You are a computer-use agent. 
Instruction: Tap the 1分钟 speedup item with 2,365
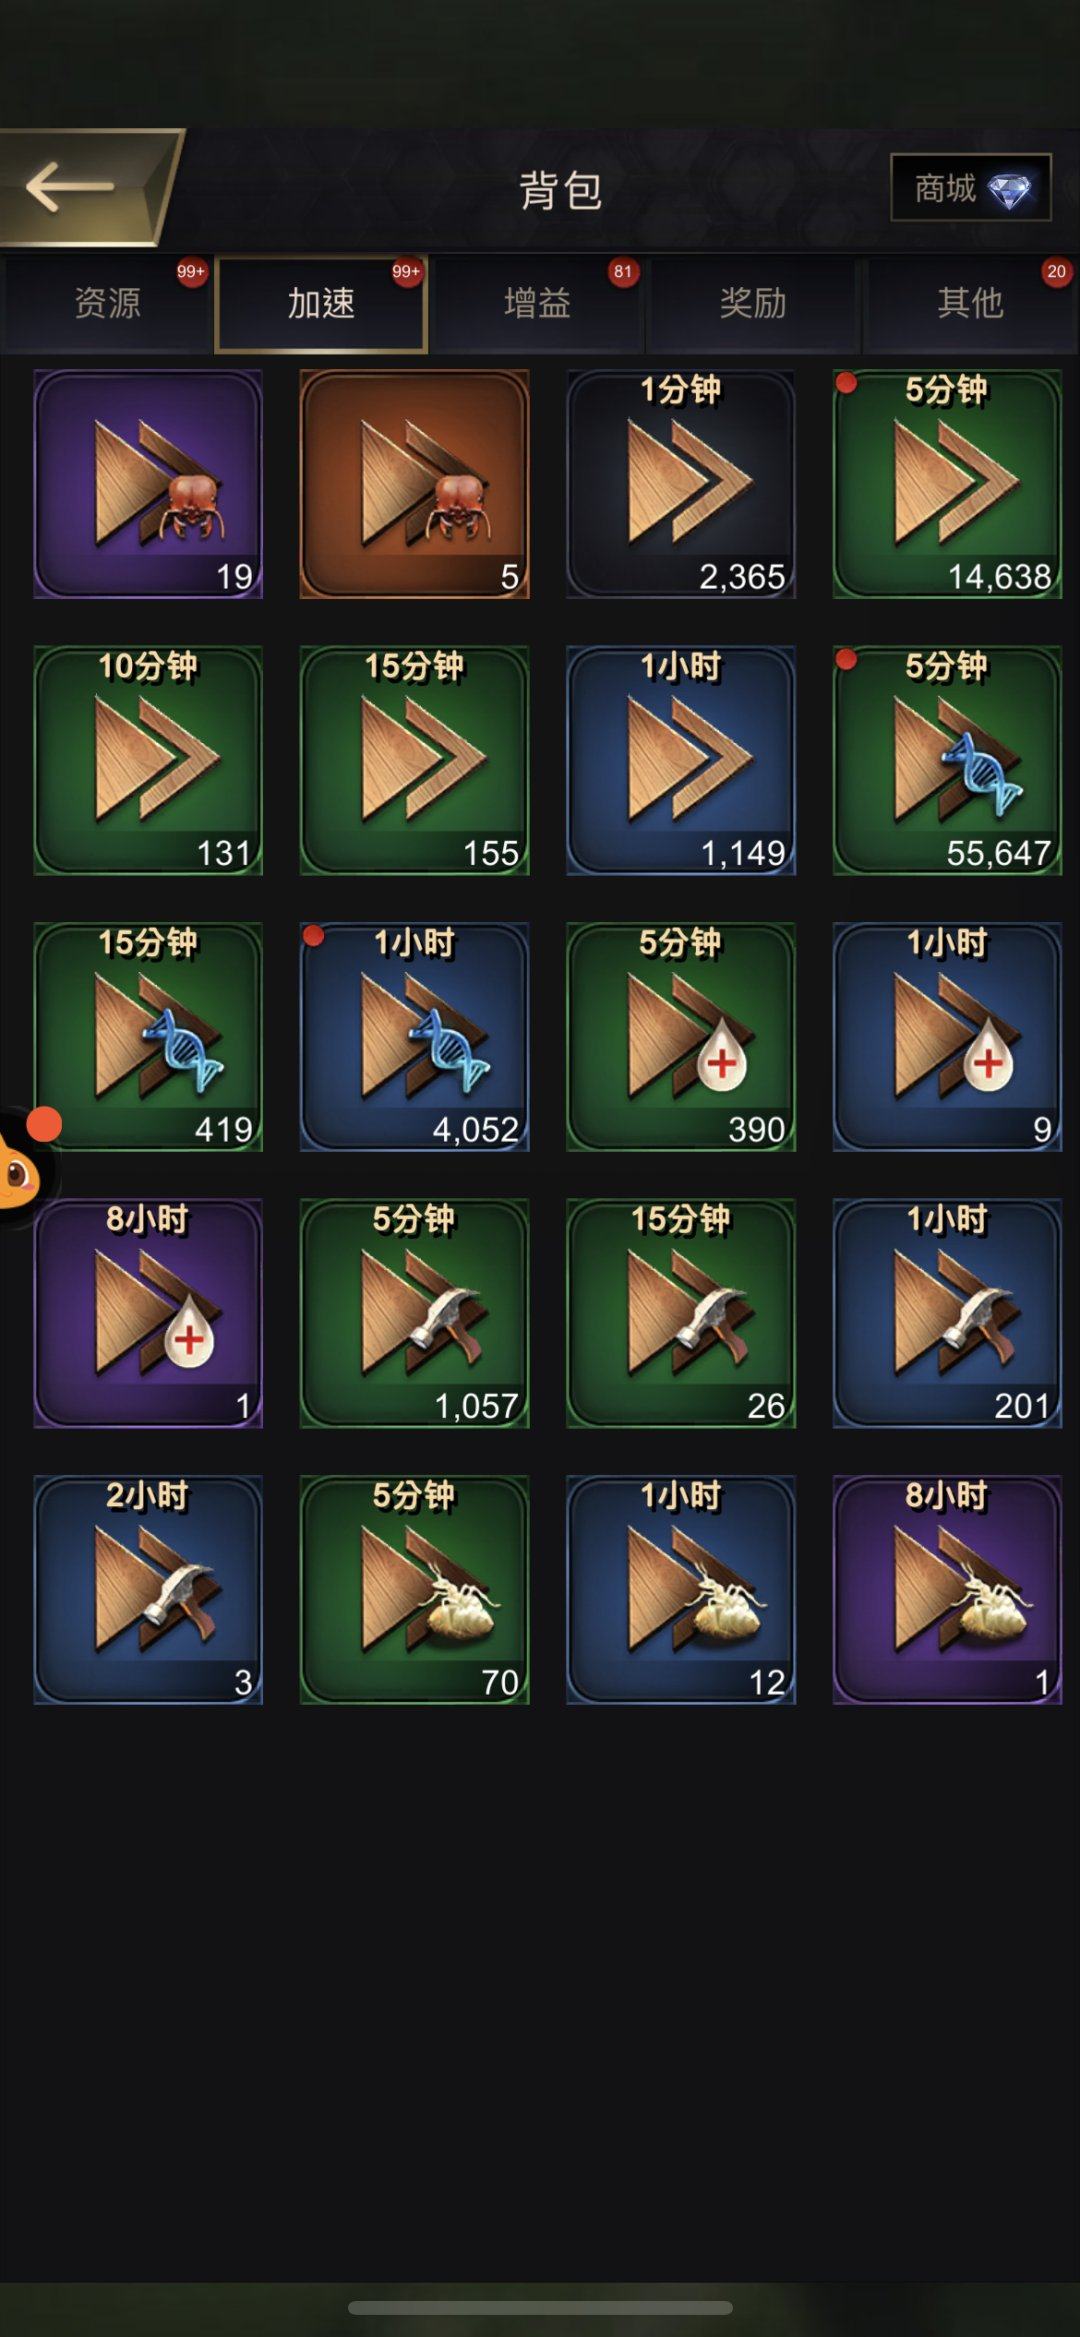tap(681, 484)
